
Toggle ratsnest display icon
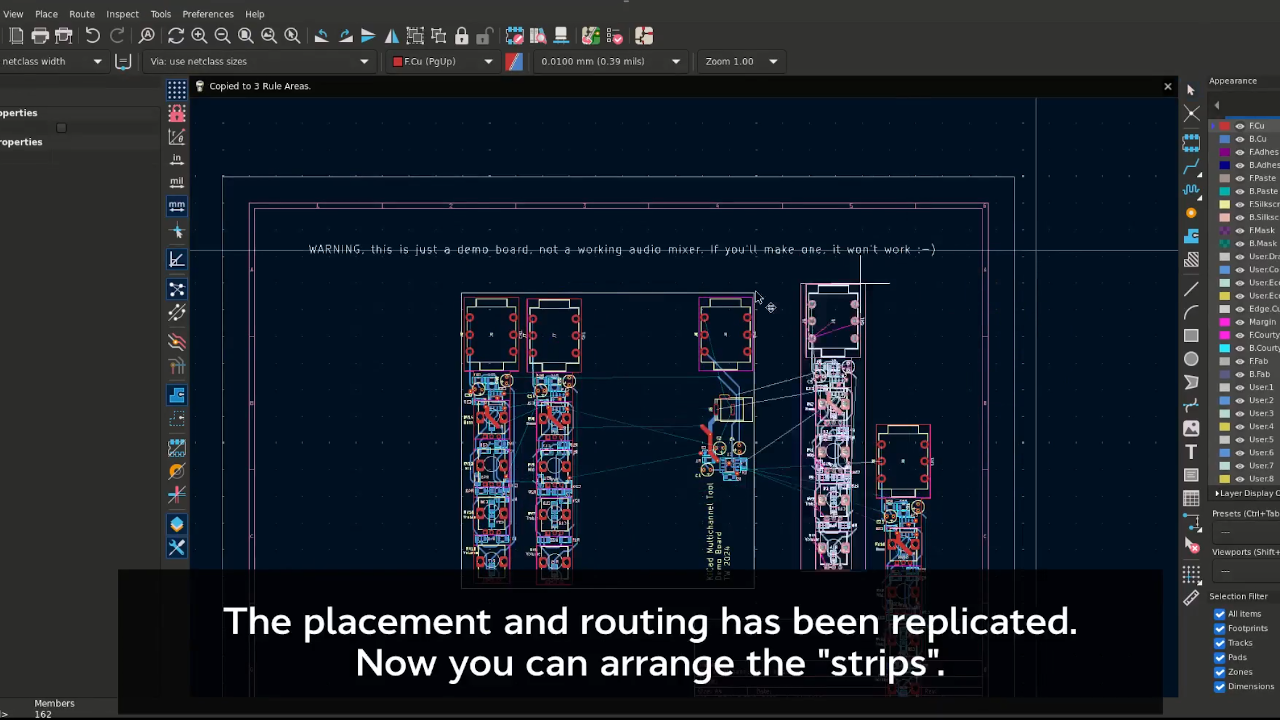click(x=177, y=290)
